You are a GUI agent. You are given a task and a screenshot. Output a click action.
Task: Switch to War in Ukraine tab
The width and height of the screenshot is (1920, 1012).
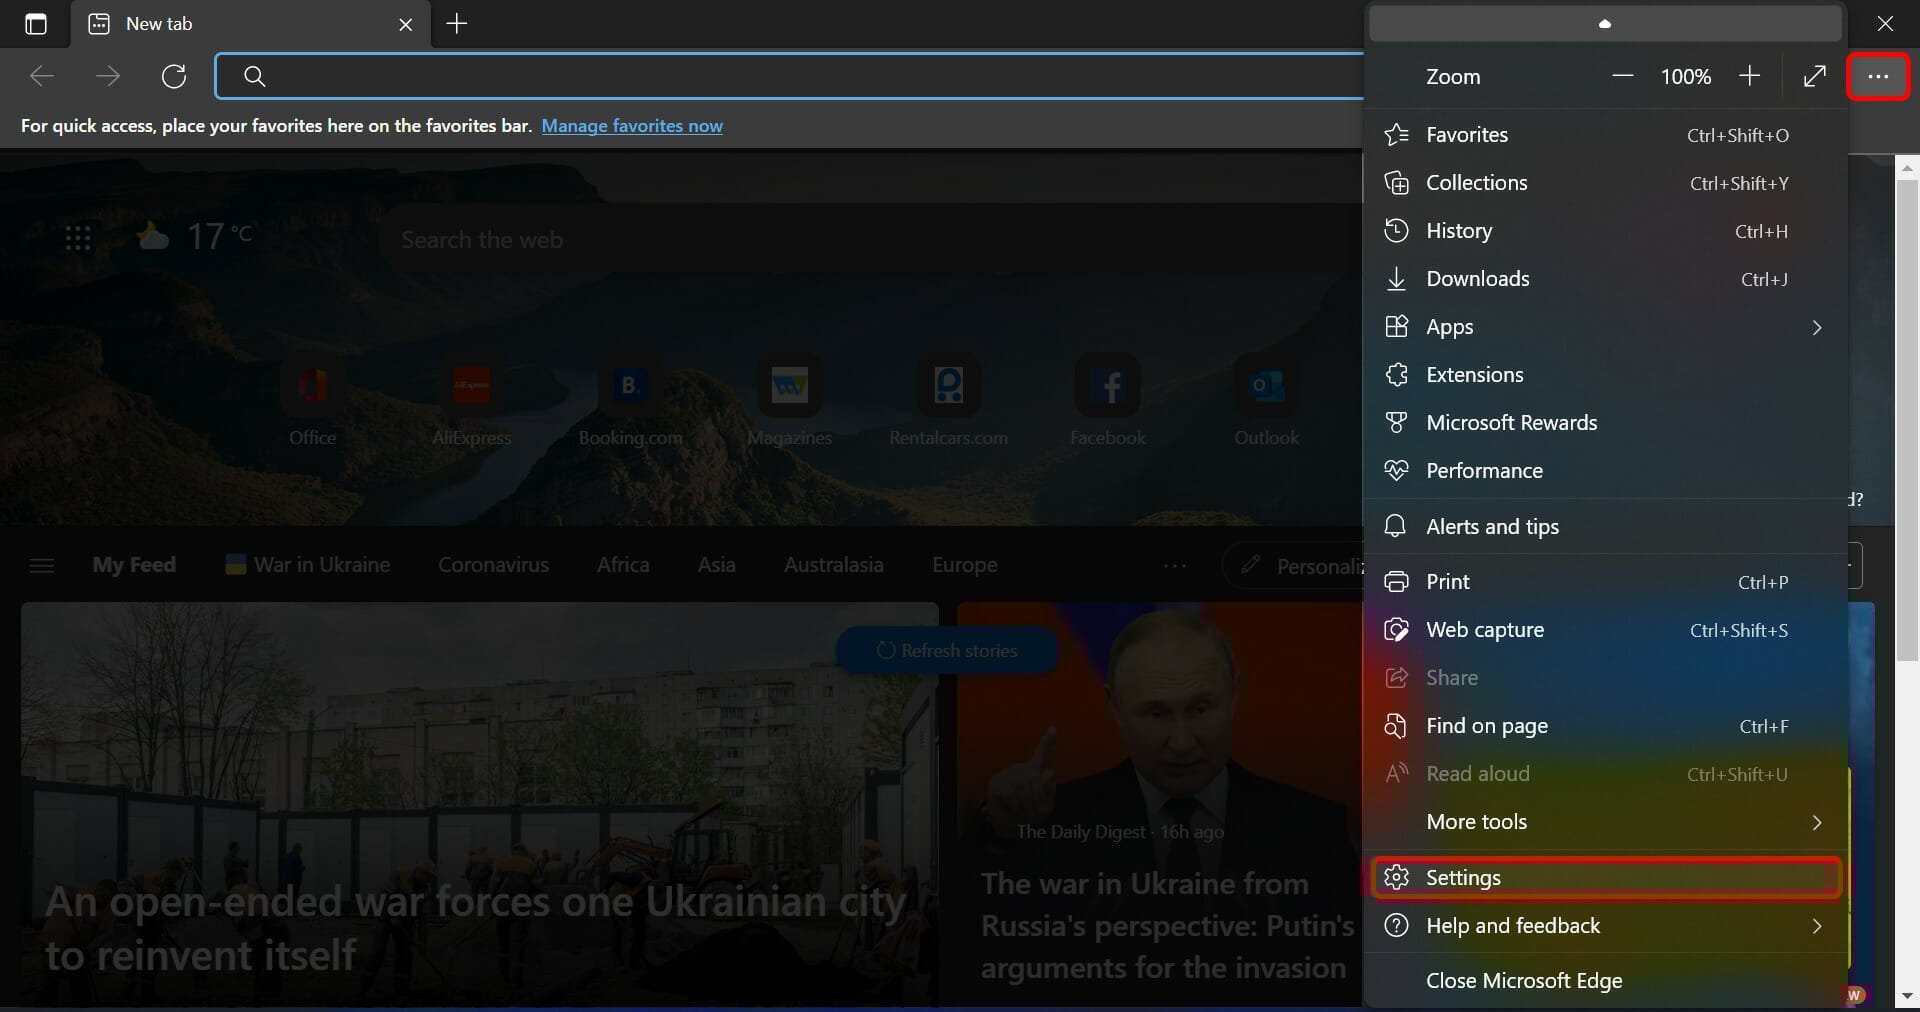(x=308, y=565)
